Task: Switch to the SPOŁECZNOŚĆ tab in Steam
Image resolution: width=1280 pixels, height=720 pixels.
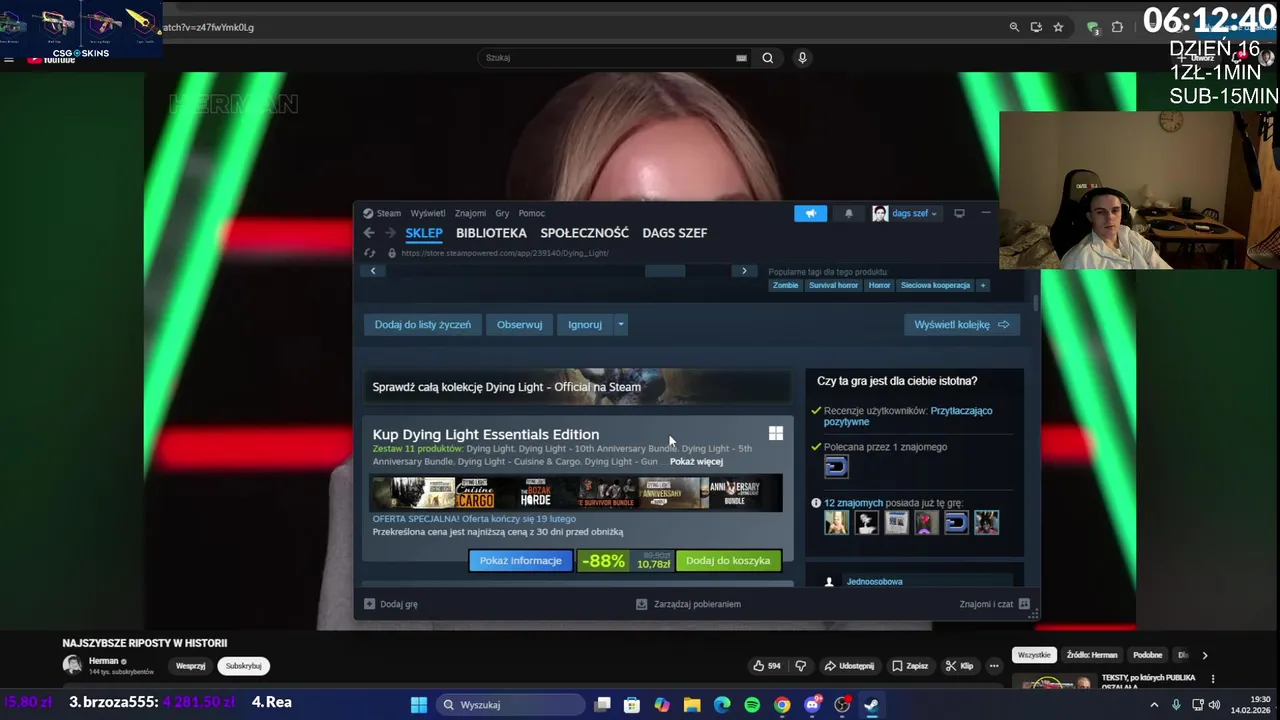Action: (585, 233)
